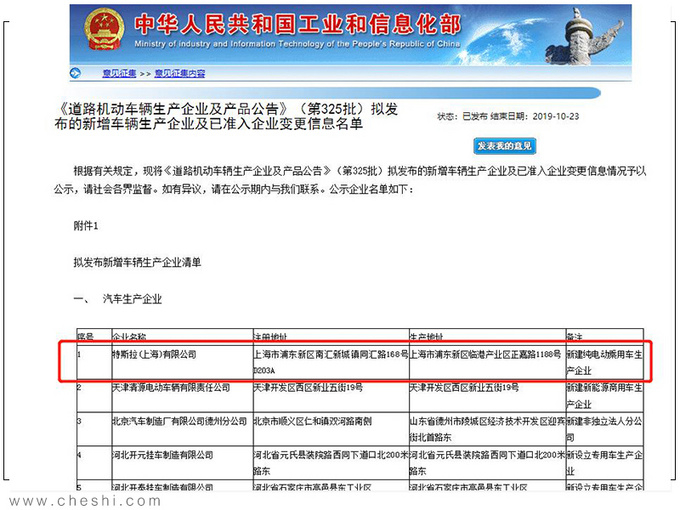680x510 pixels.
Task: Click the 一、汽车生产企业 section heading
Action: coord(118,299)
